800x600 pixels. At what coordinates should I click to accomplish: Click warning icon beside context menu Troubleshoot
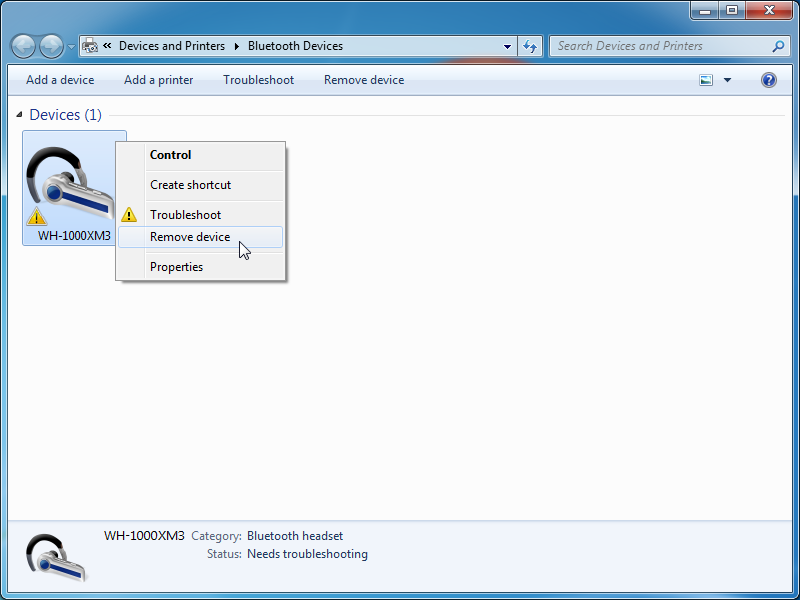click(129, 215)
